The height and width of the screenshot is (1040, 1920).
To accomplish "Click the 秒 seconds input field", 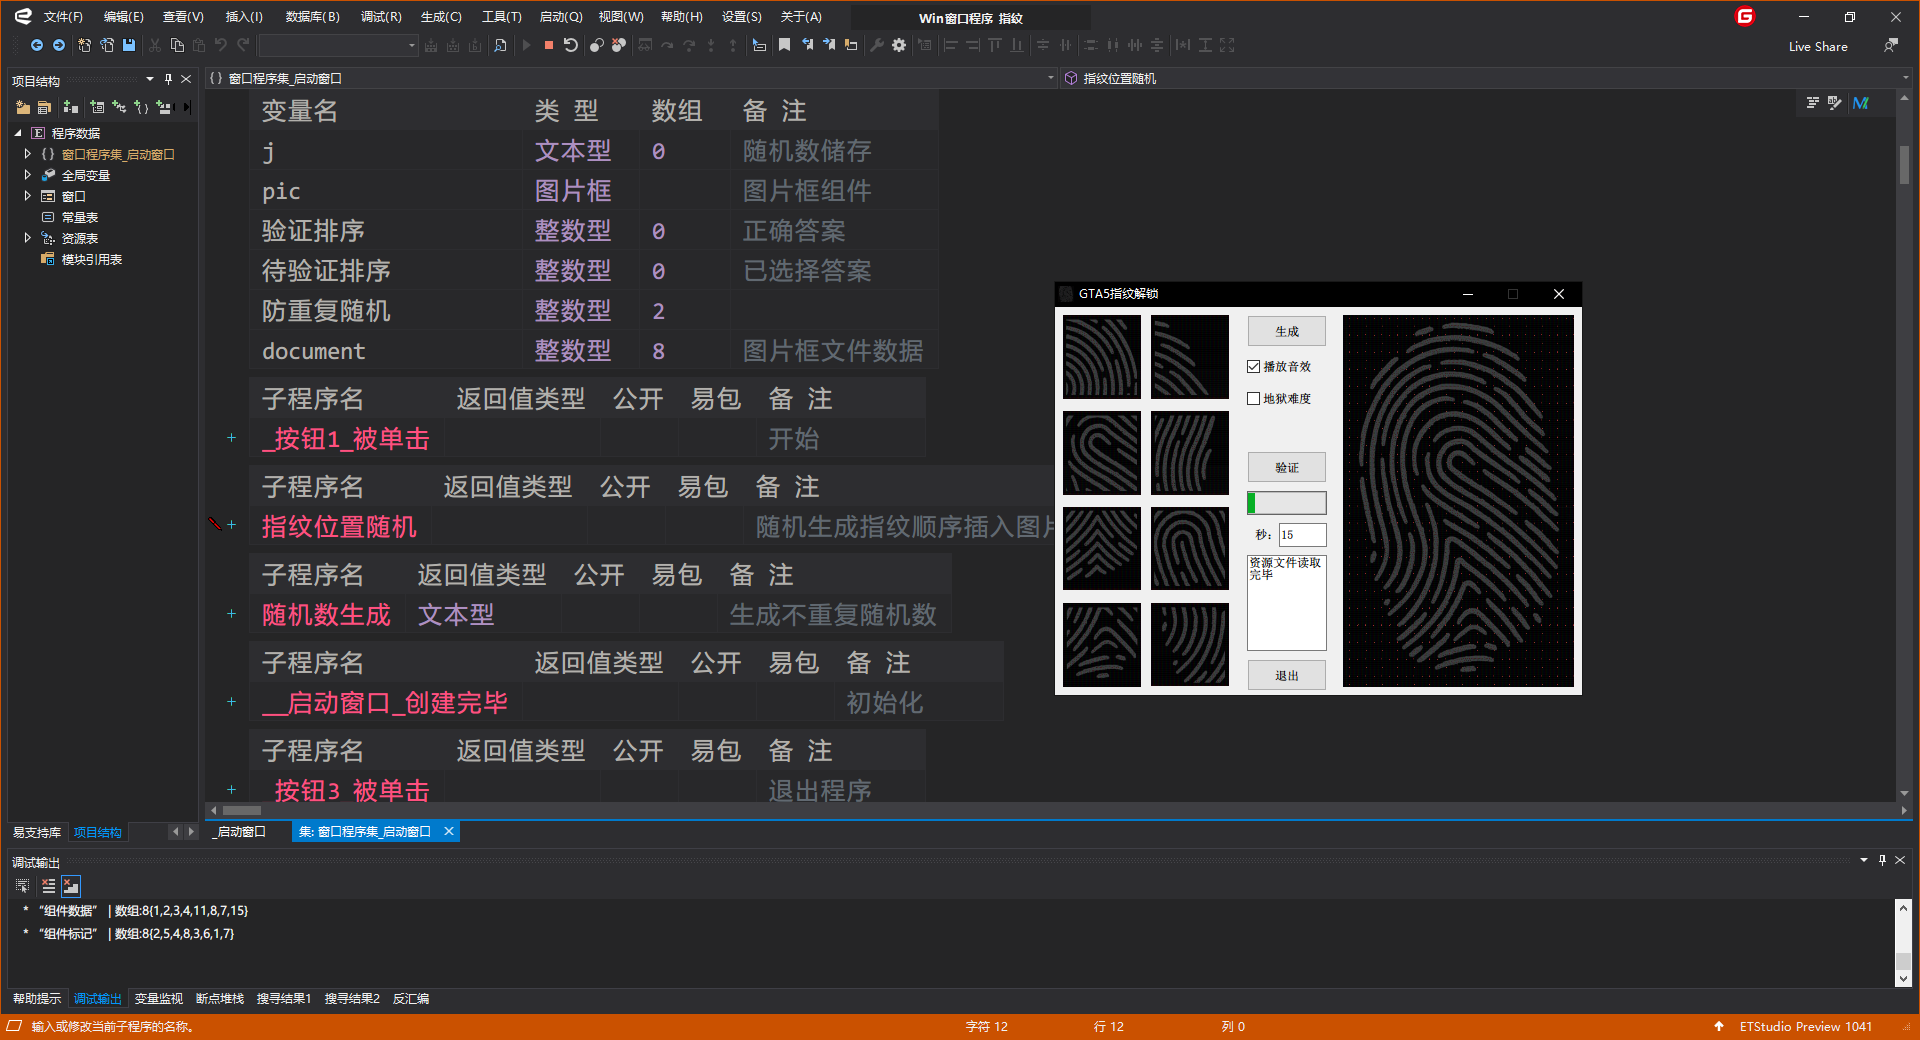I will pyautogui.click(x=1302, y=535).
